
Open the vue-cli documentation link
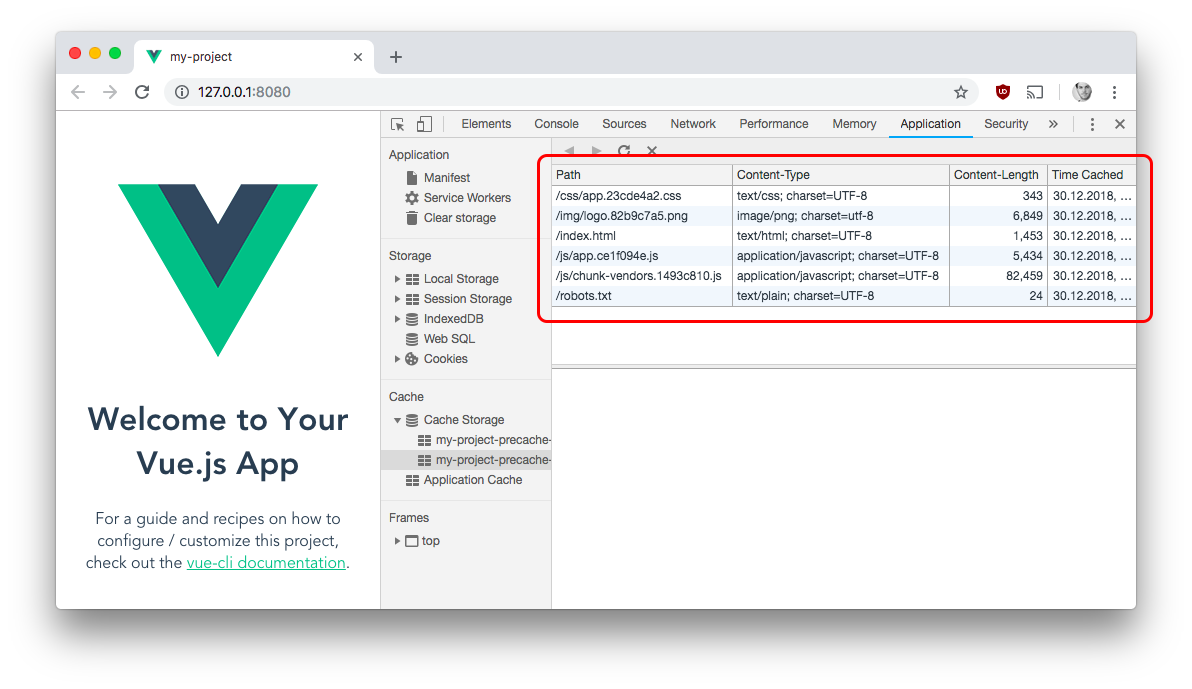[x=266, y=563]
